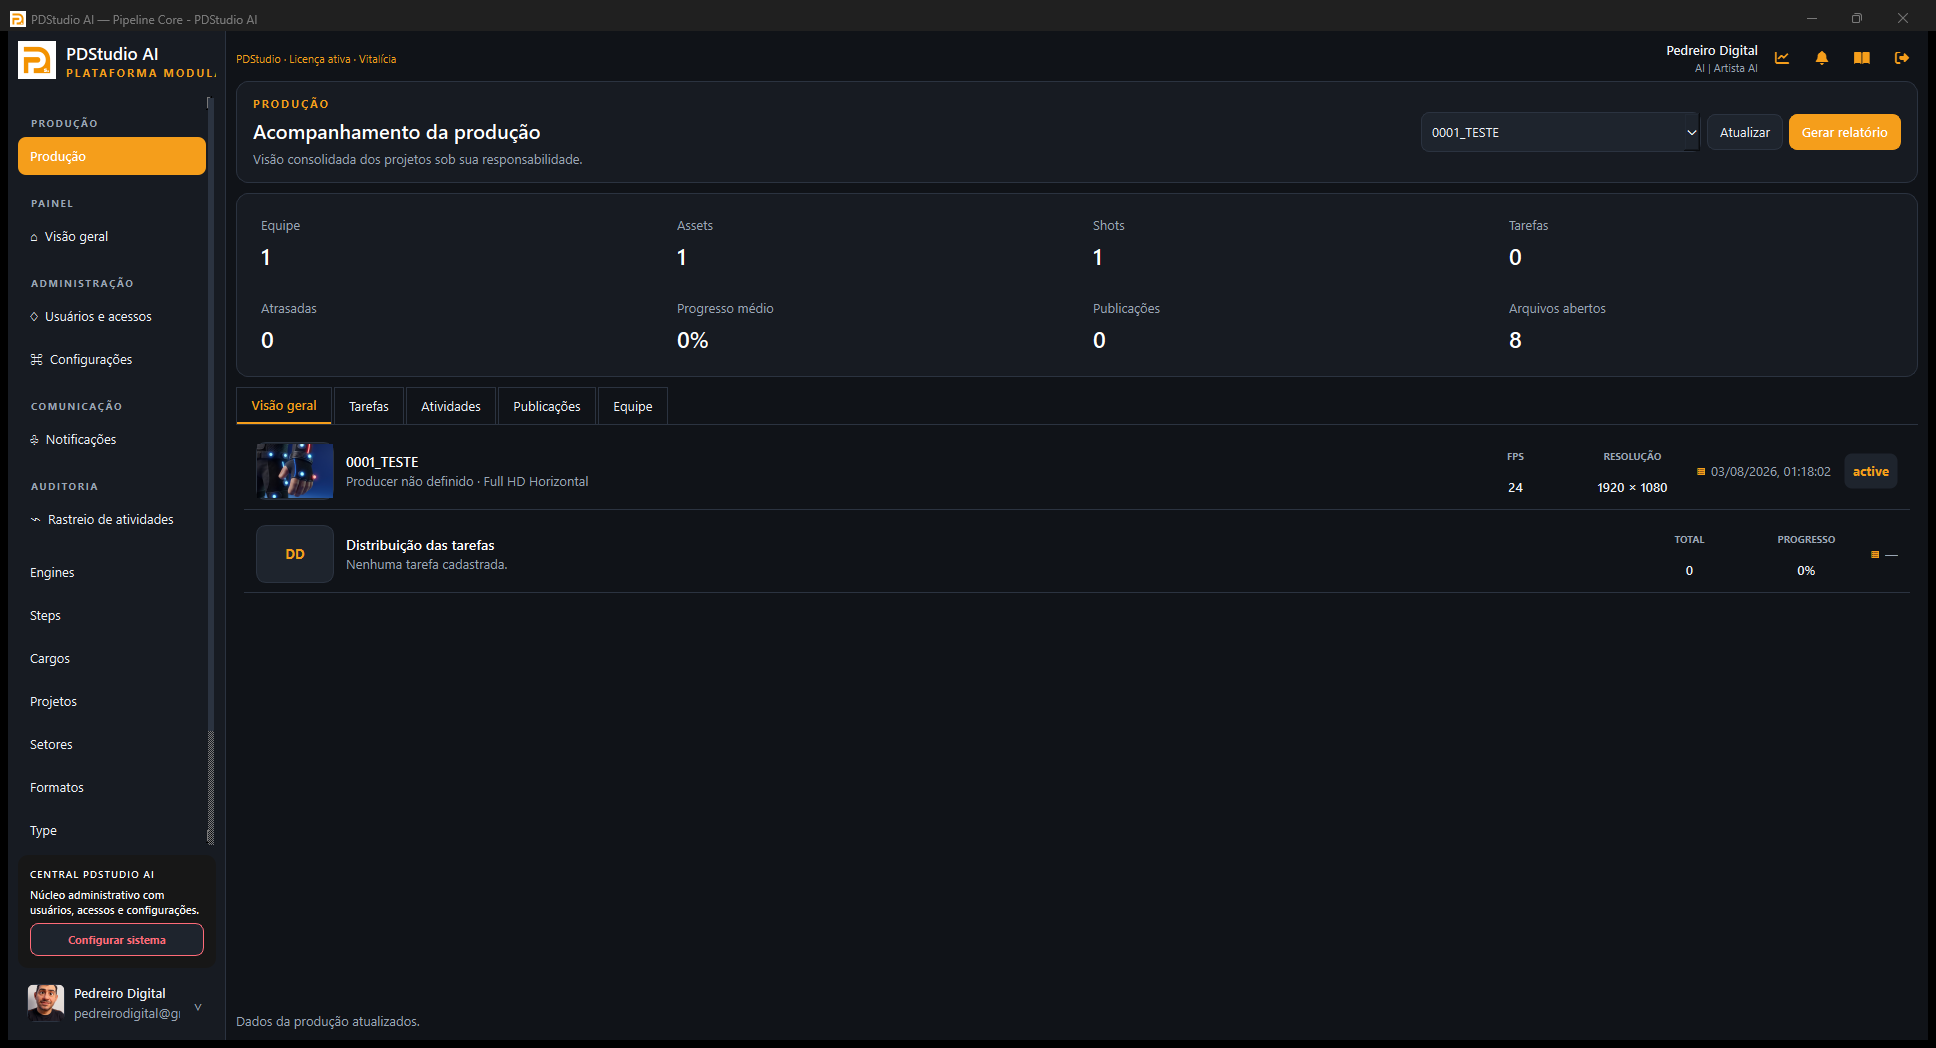Viewport: 1936px width, 1048px height.
Task: Click the Atualizar button
Action: tap(1745, 132)
